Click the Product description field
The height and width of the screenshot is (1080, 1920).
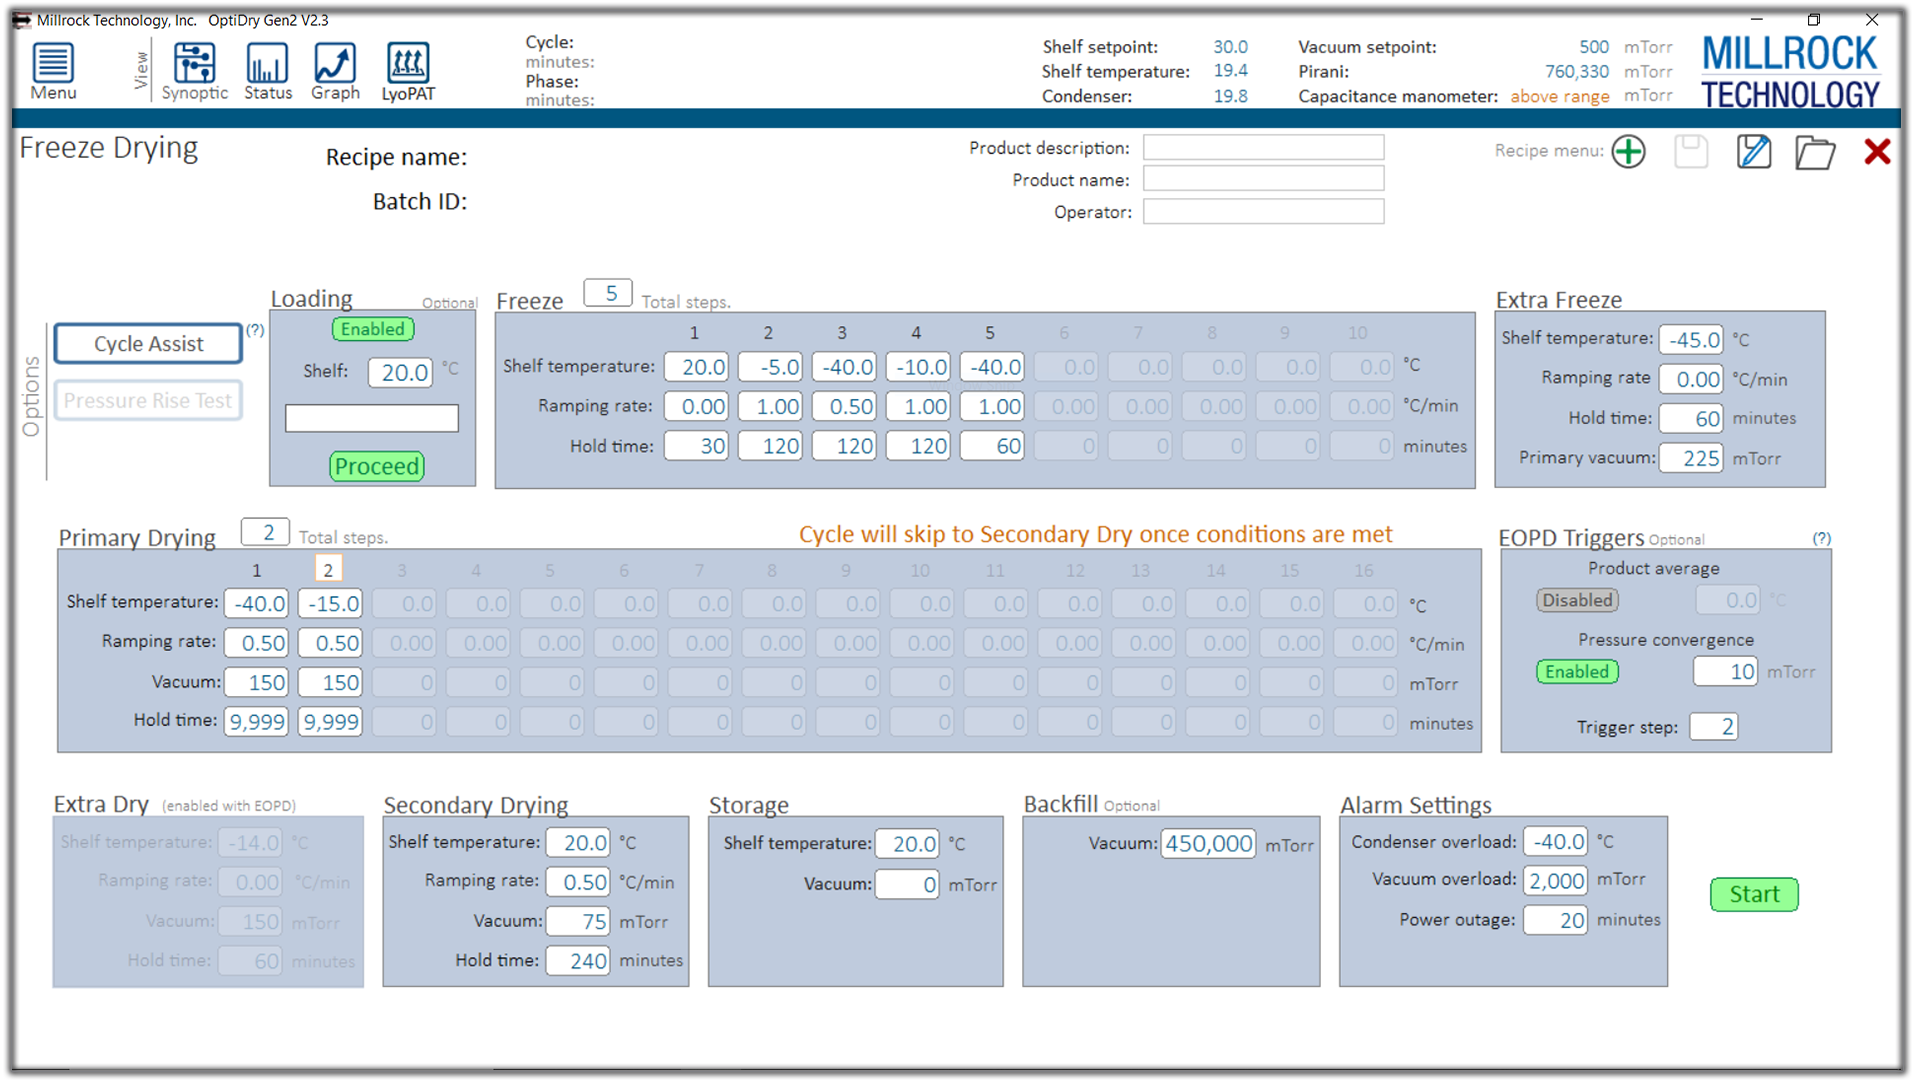coord(1263,148)
